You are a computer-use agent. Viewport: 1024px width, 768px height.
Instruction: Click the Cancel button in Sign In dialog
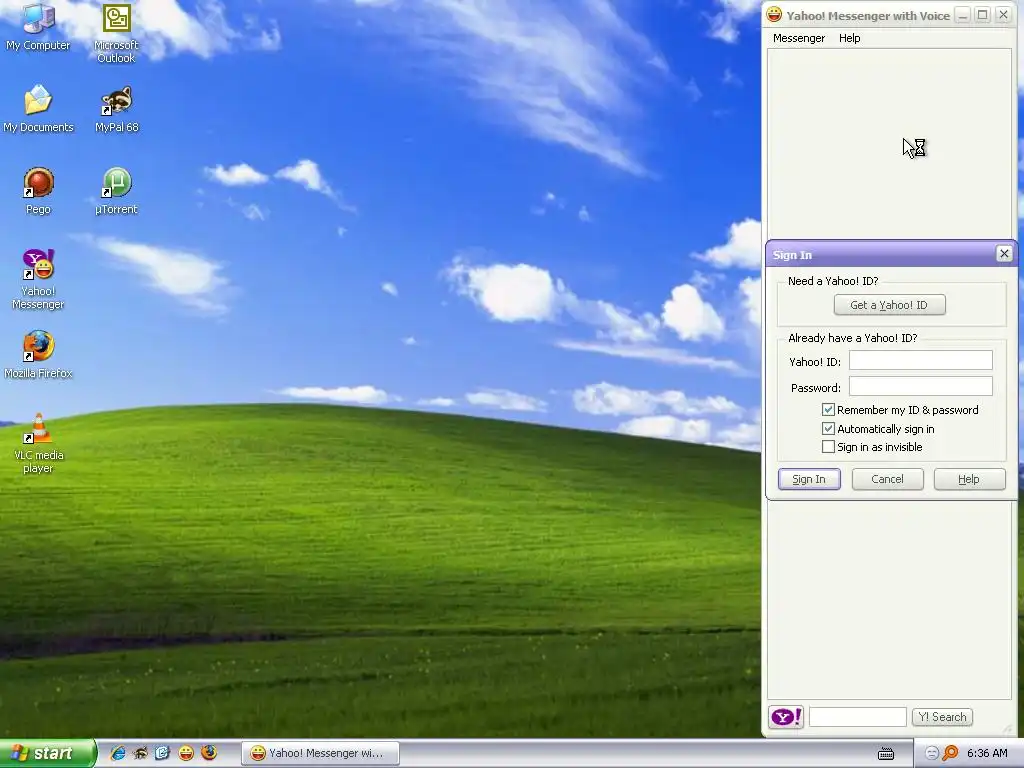(888, 479)
